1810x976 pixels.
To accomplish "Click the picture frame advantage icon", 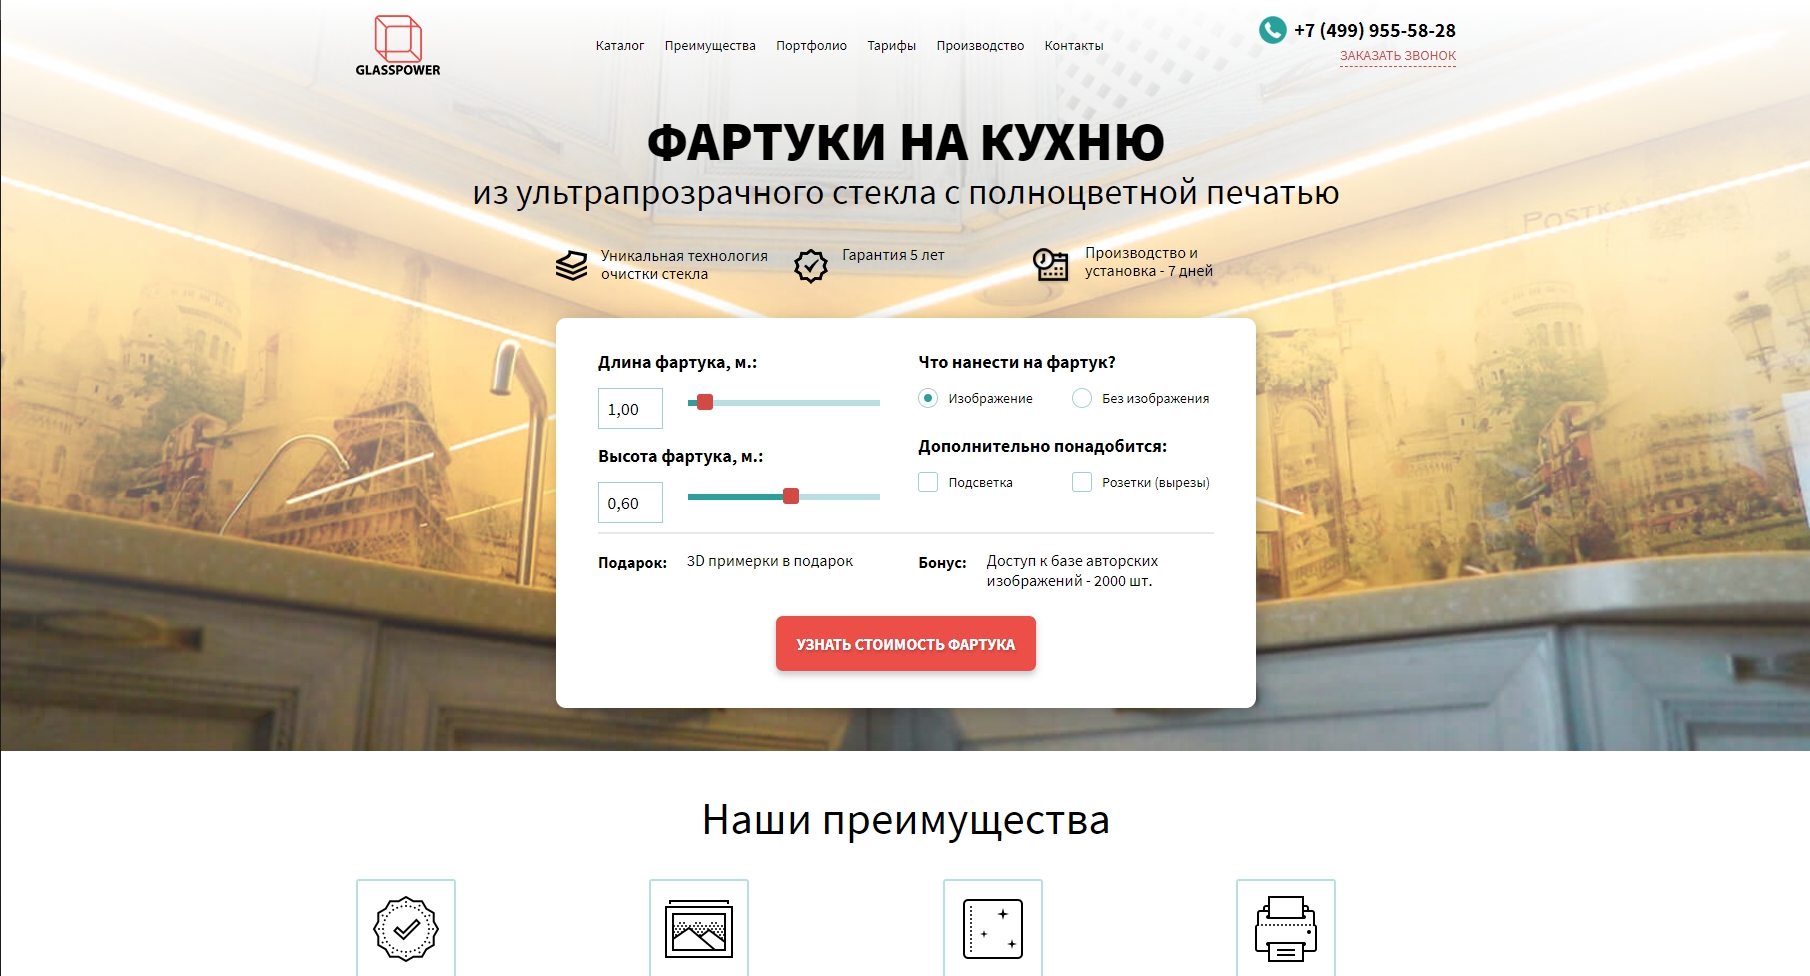I will 699,929.
